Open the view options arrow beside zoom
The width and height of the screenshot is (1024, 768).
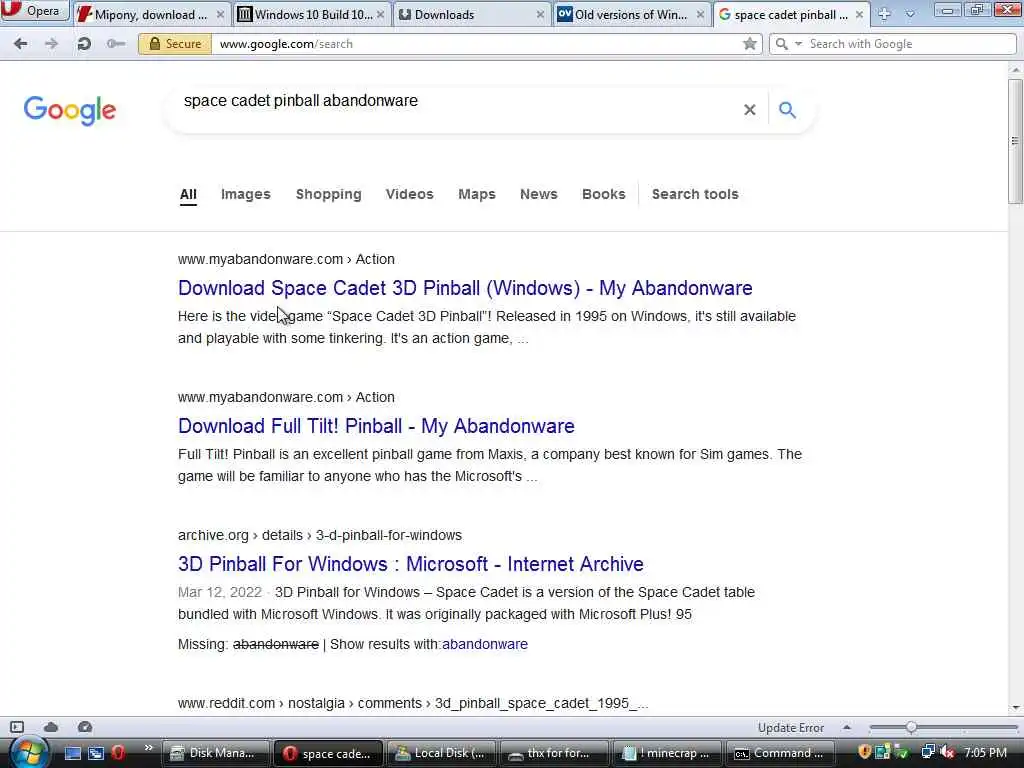click(846, 727)
